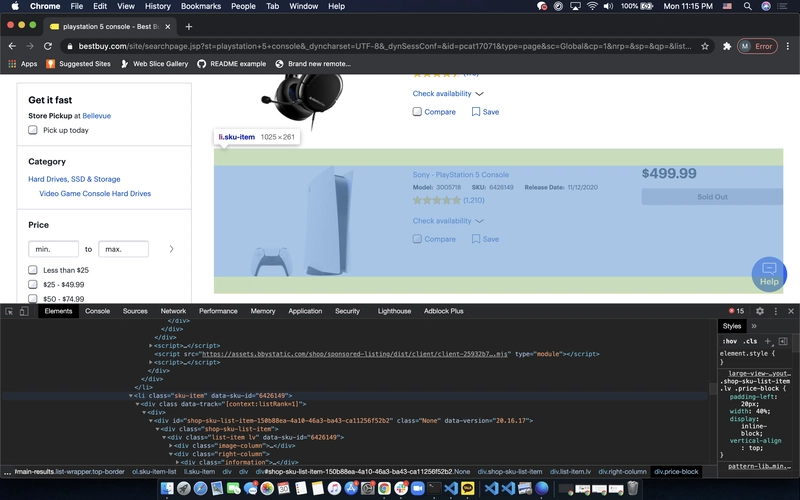Viewport: 800px width, 500px height.
Task: Switch to Network tab in DevTools
Action: coord(173,311)
